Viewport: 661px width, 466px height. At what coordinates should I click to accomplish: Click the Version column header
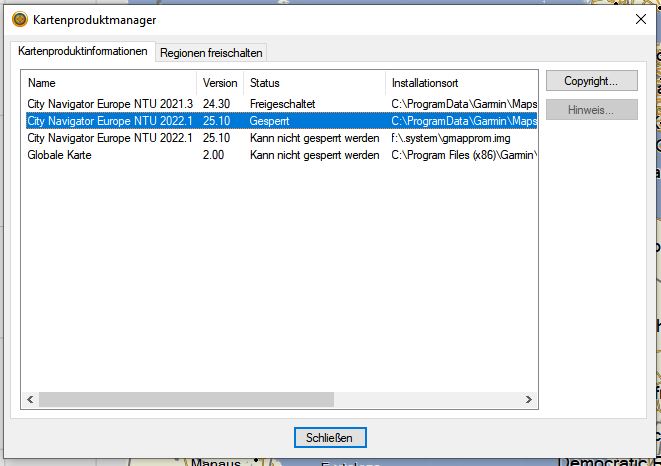pyautogui.click(x=220, y=83)
